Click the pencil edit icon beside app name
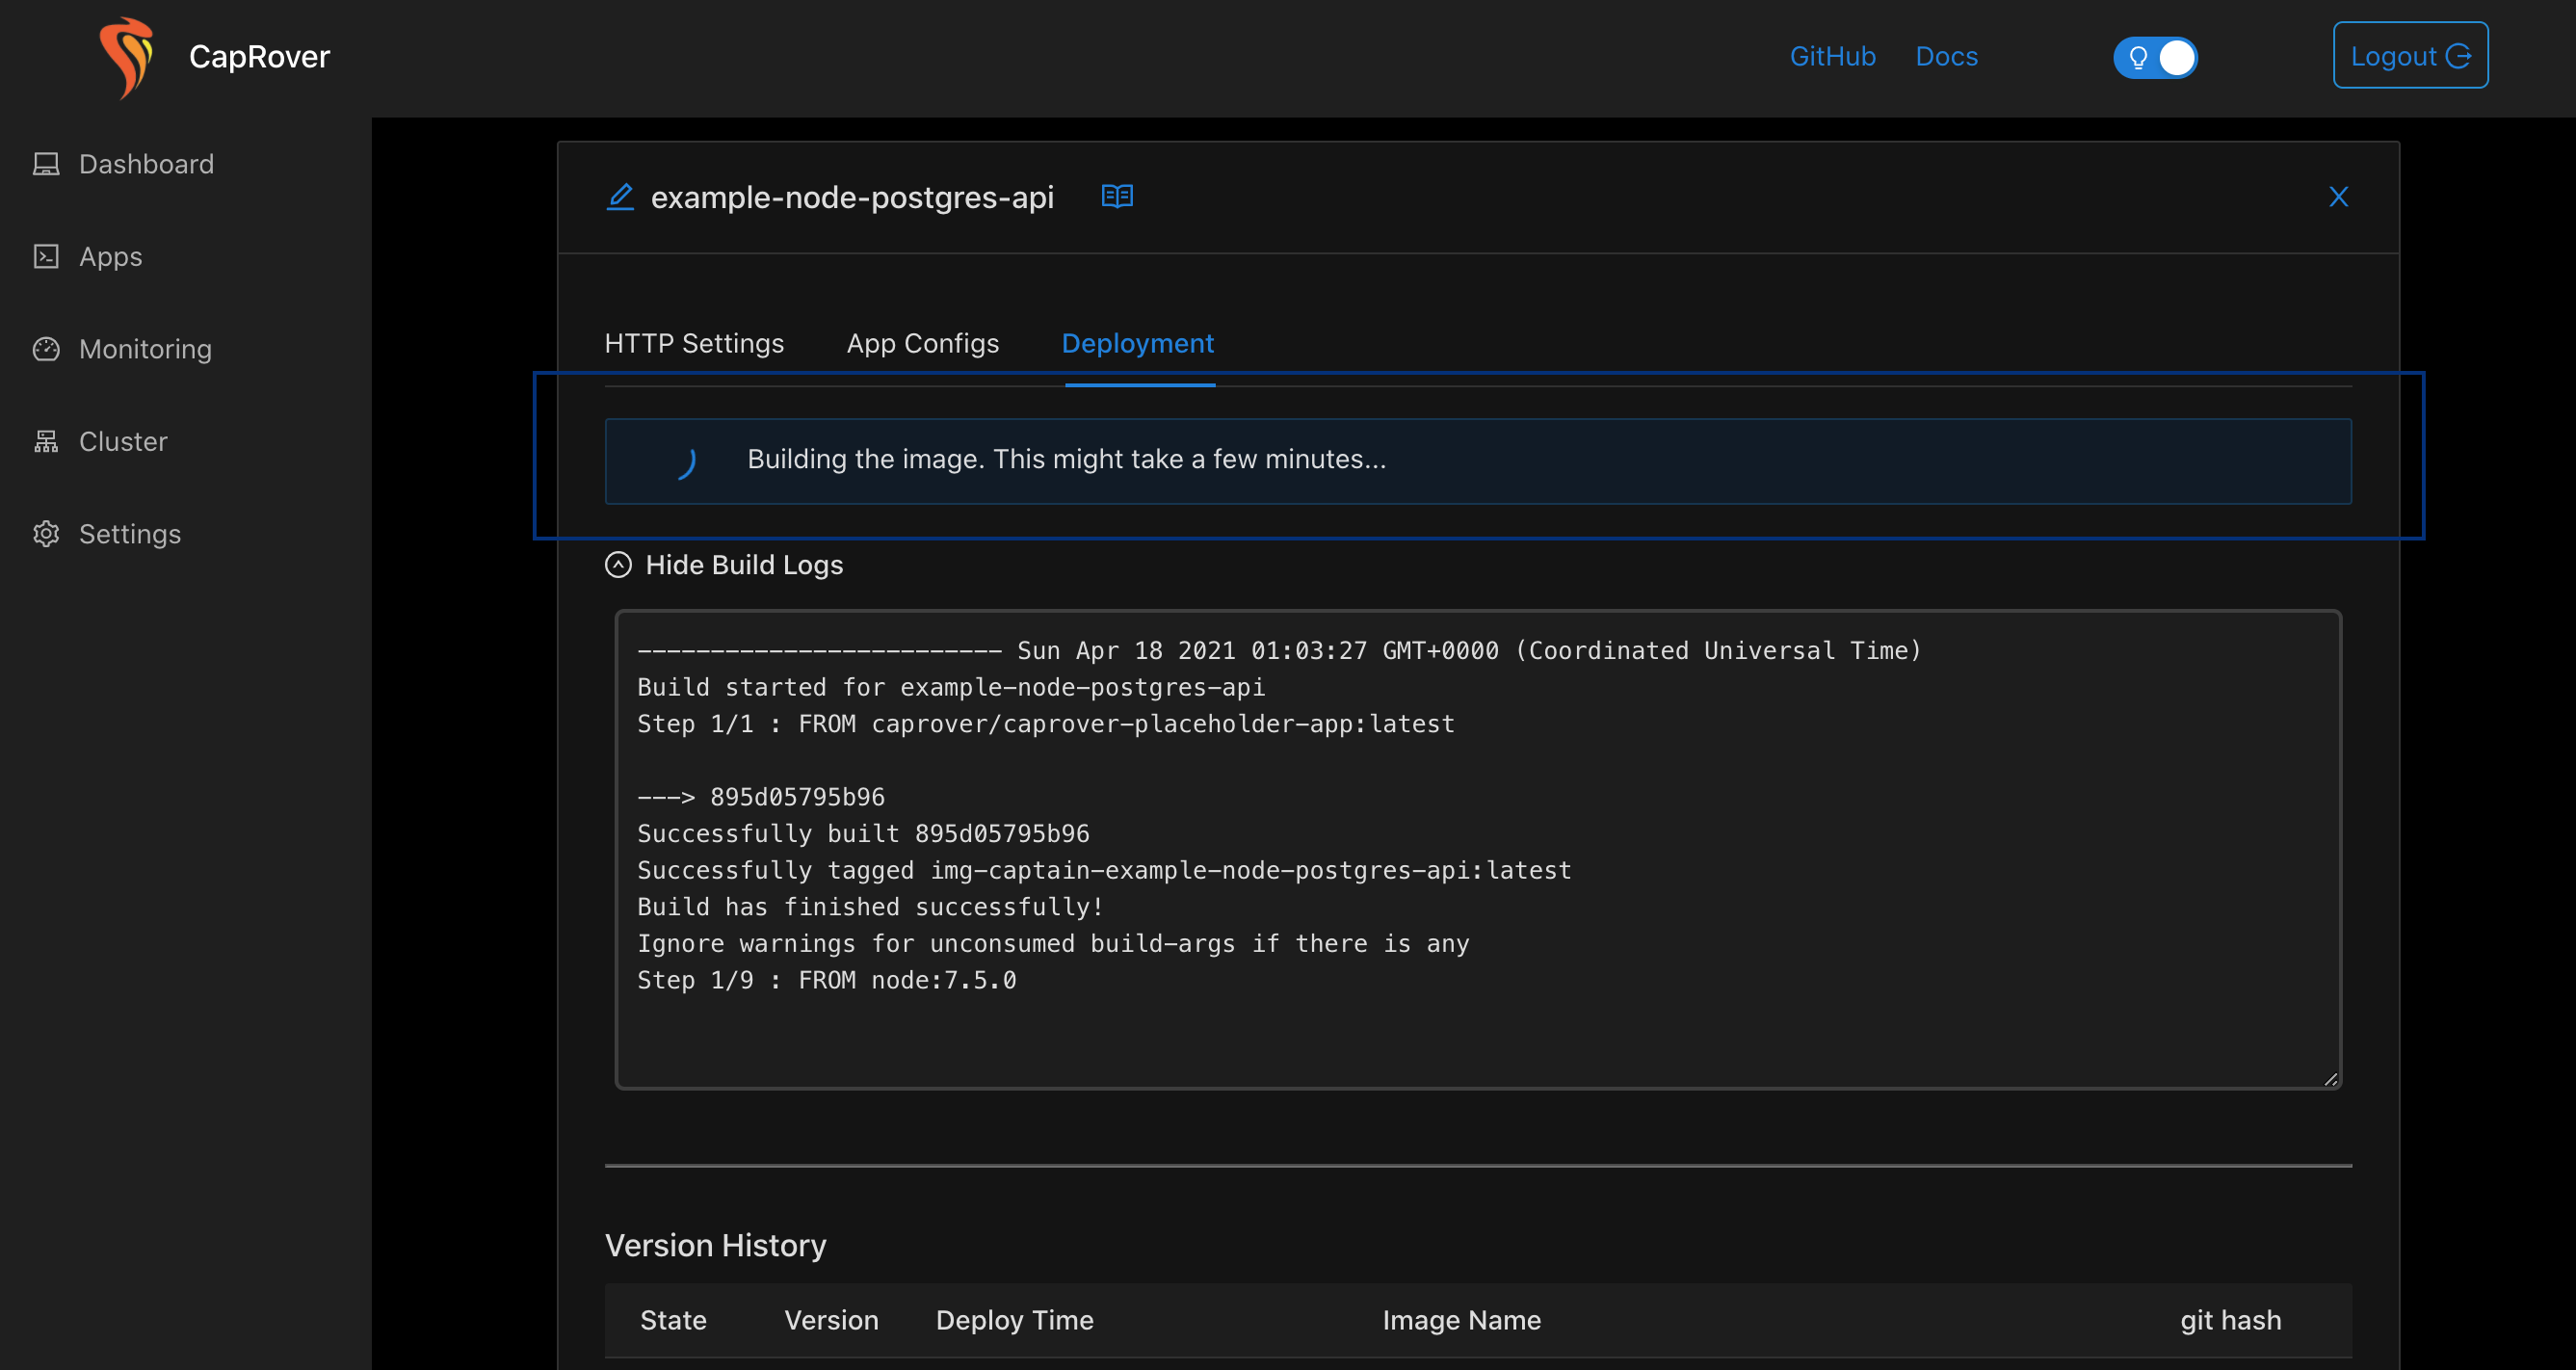2576x1370 pixels. point(620,196)
